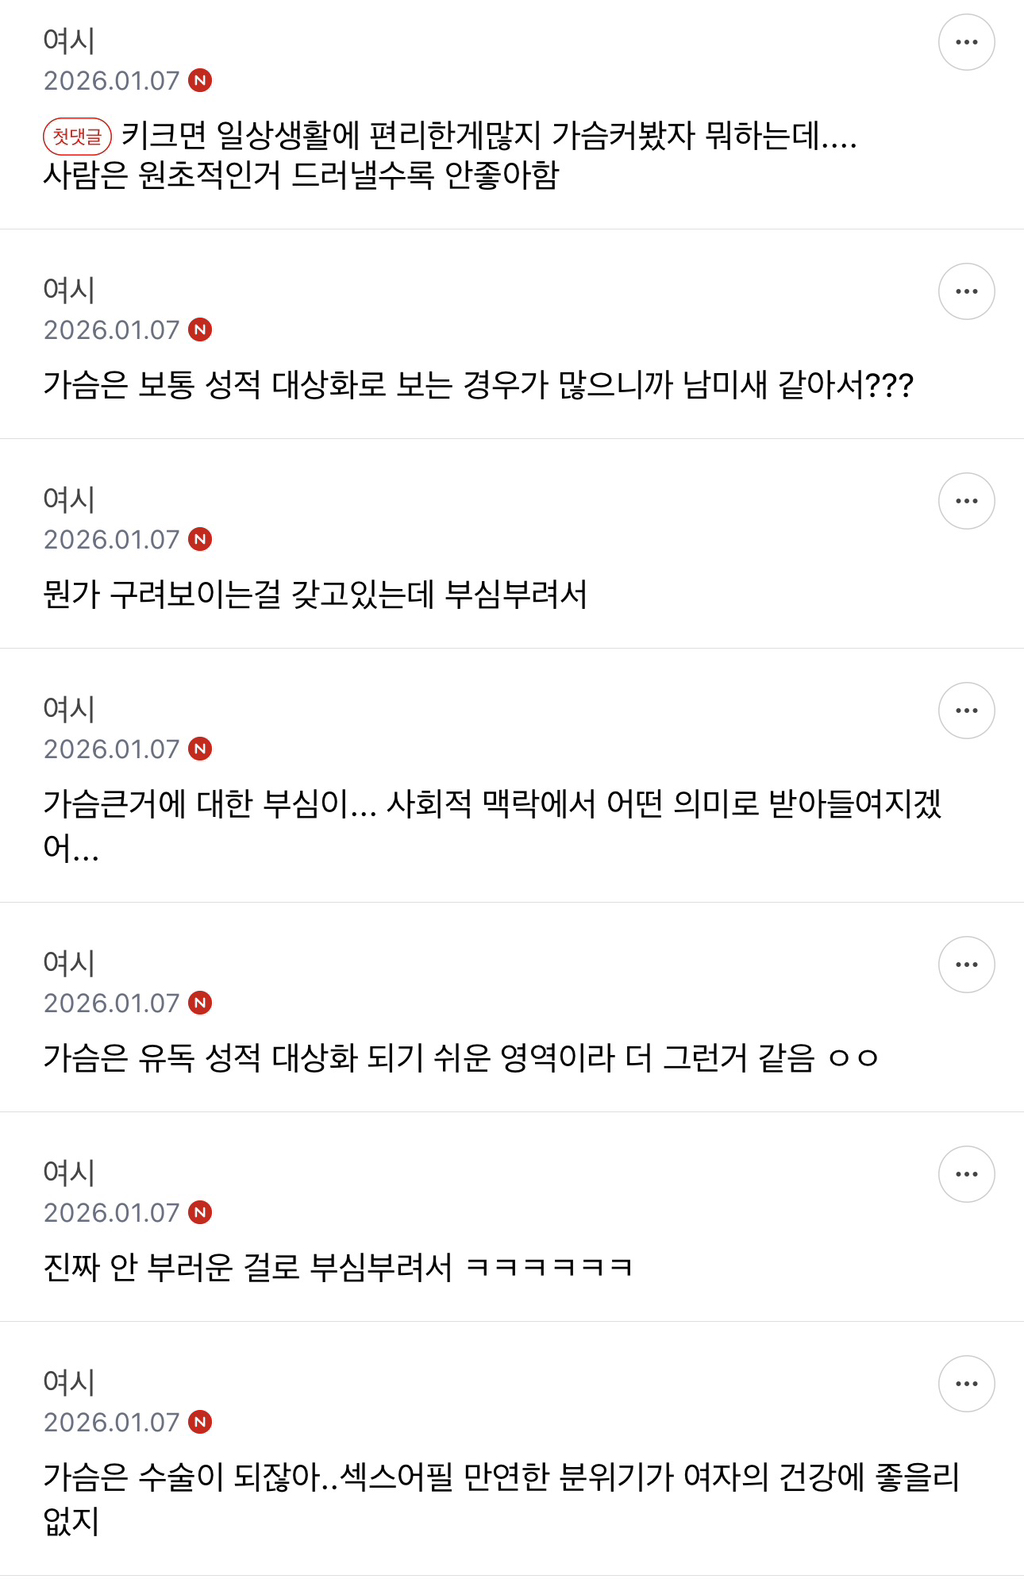The width and height of the screenshot is (1024, 1583).
Task: Click red N badge on the ㅋㅋㅋㅋㅋㅋ comment
Action: click(200, 1213)
